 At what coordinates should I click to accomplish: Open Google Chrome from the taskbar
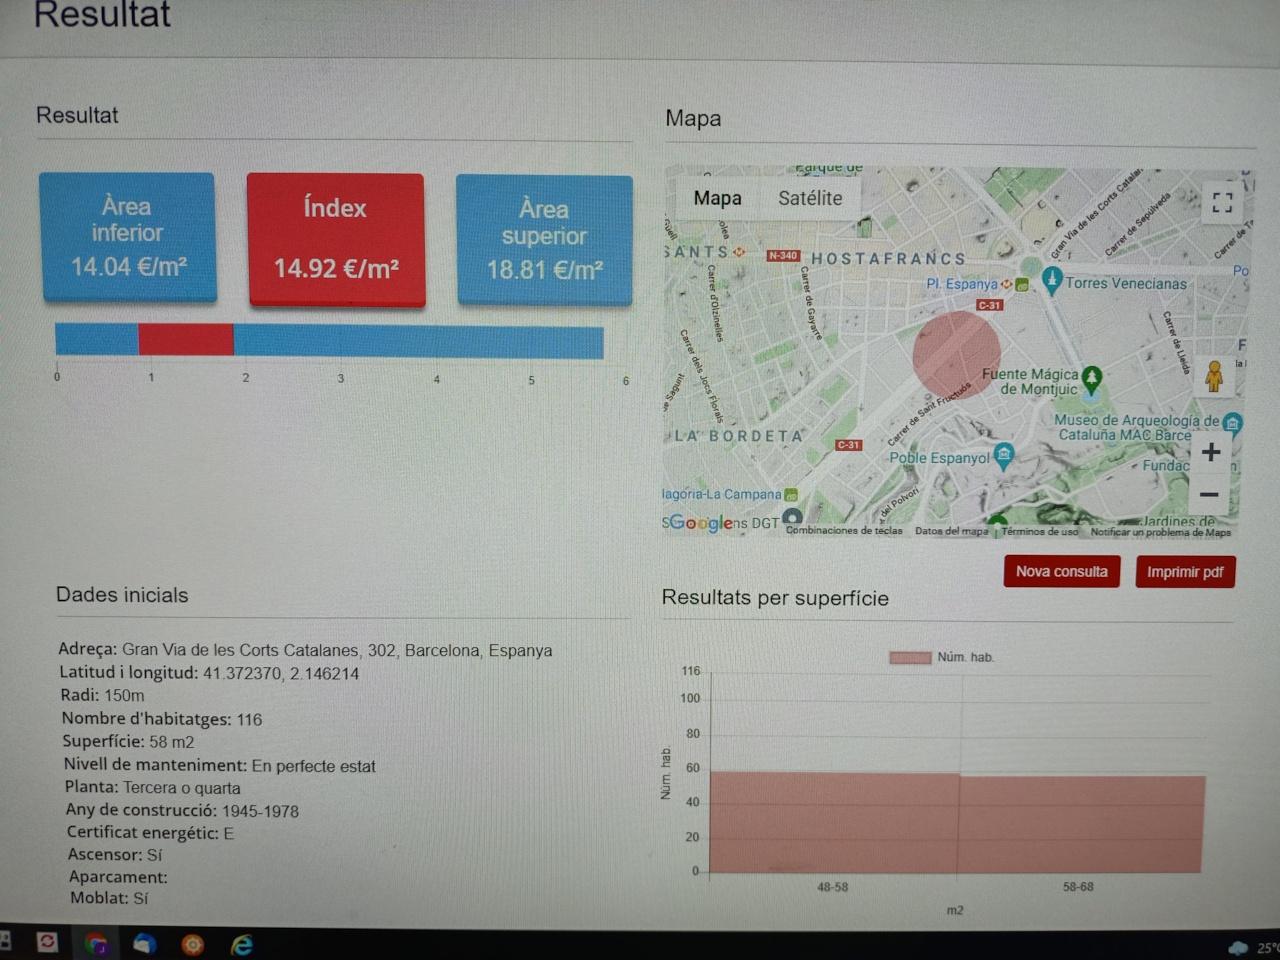[96, 944]
